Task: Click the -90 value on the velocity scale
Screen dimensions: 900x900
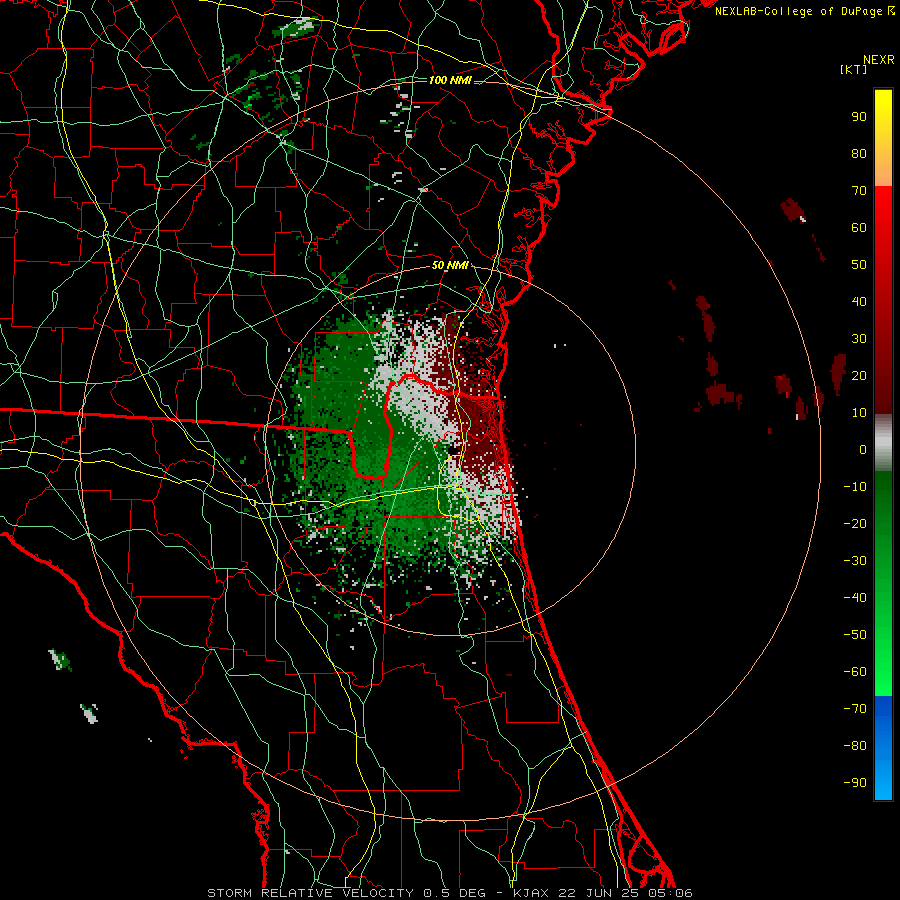Action: click(855, 783)
